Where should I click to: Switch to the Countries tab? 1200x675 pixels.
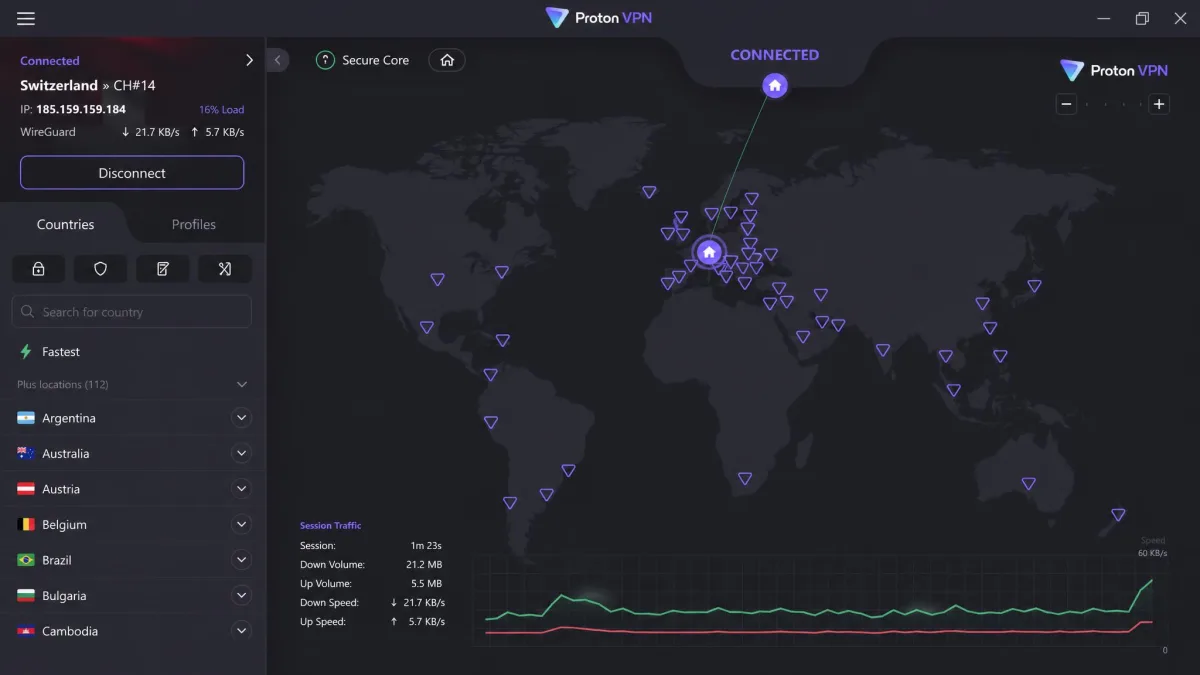[x=65, y=224]
